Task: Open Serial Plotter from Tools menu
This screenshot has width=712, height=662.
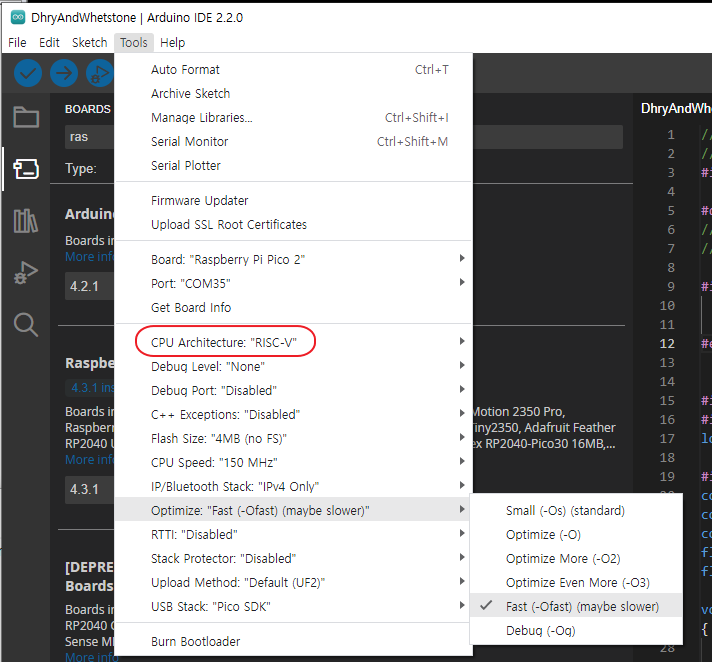Action: click(x=293, y=166)
